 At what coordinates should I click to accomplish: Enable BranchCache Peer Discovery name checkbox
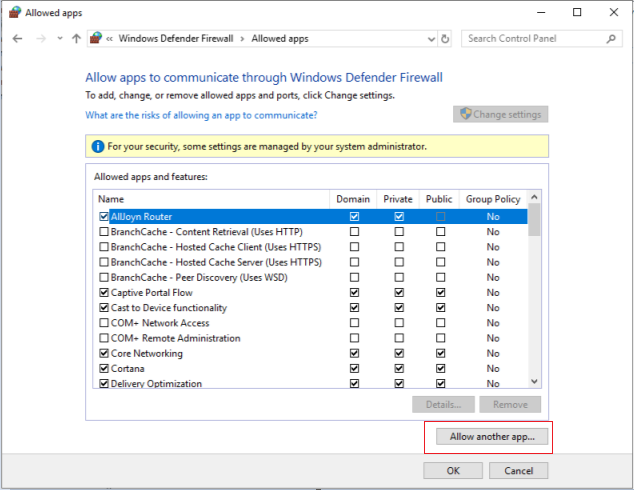coord(104,277)
